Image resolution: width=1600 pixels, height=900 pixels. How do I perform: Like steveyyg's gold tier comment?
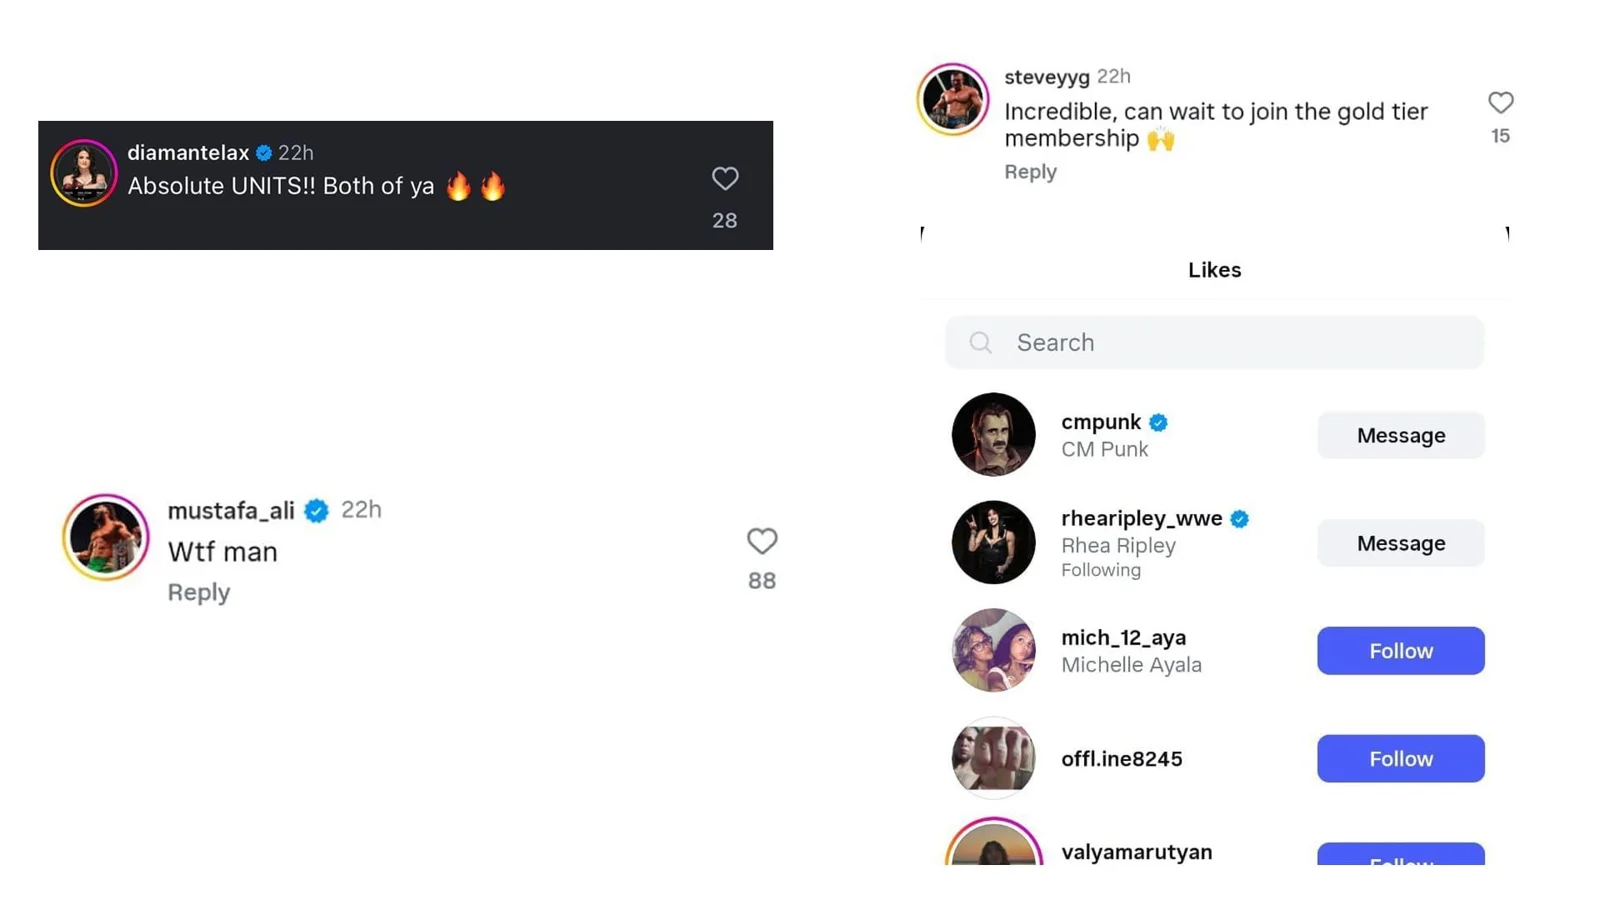pos(1500,103)
